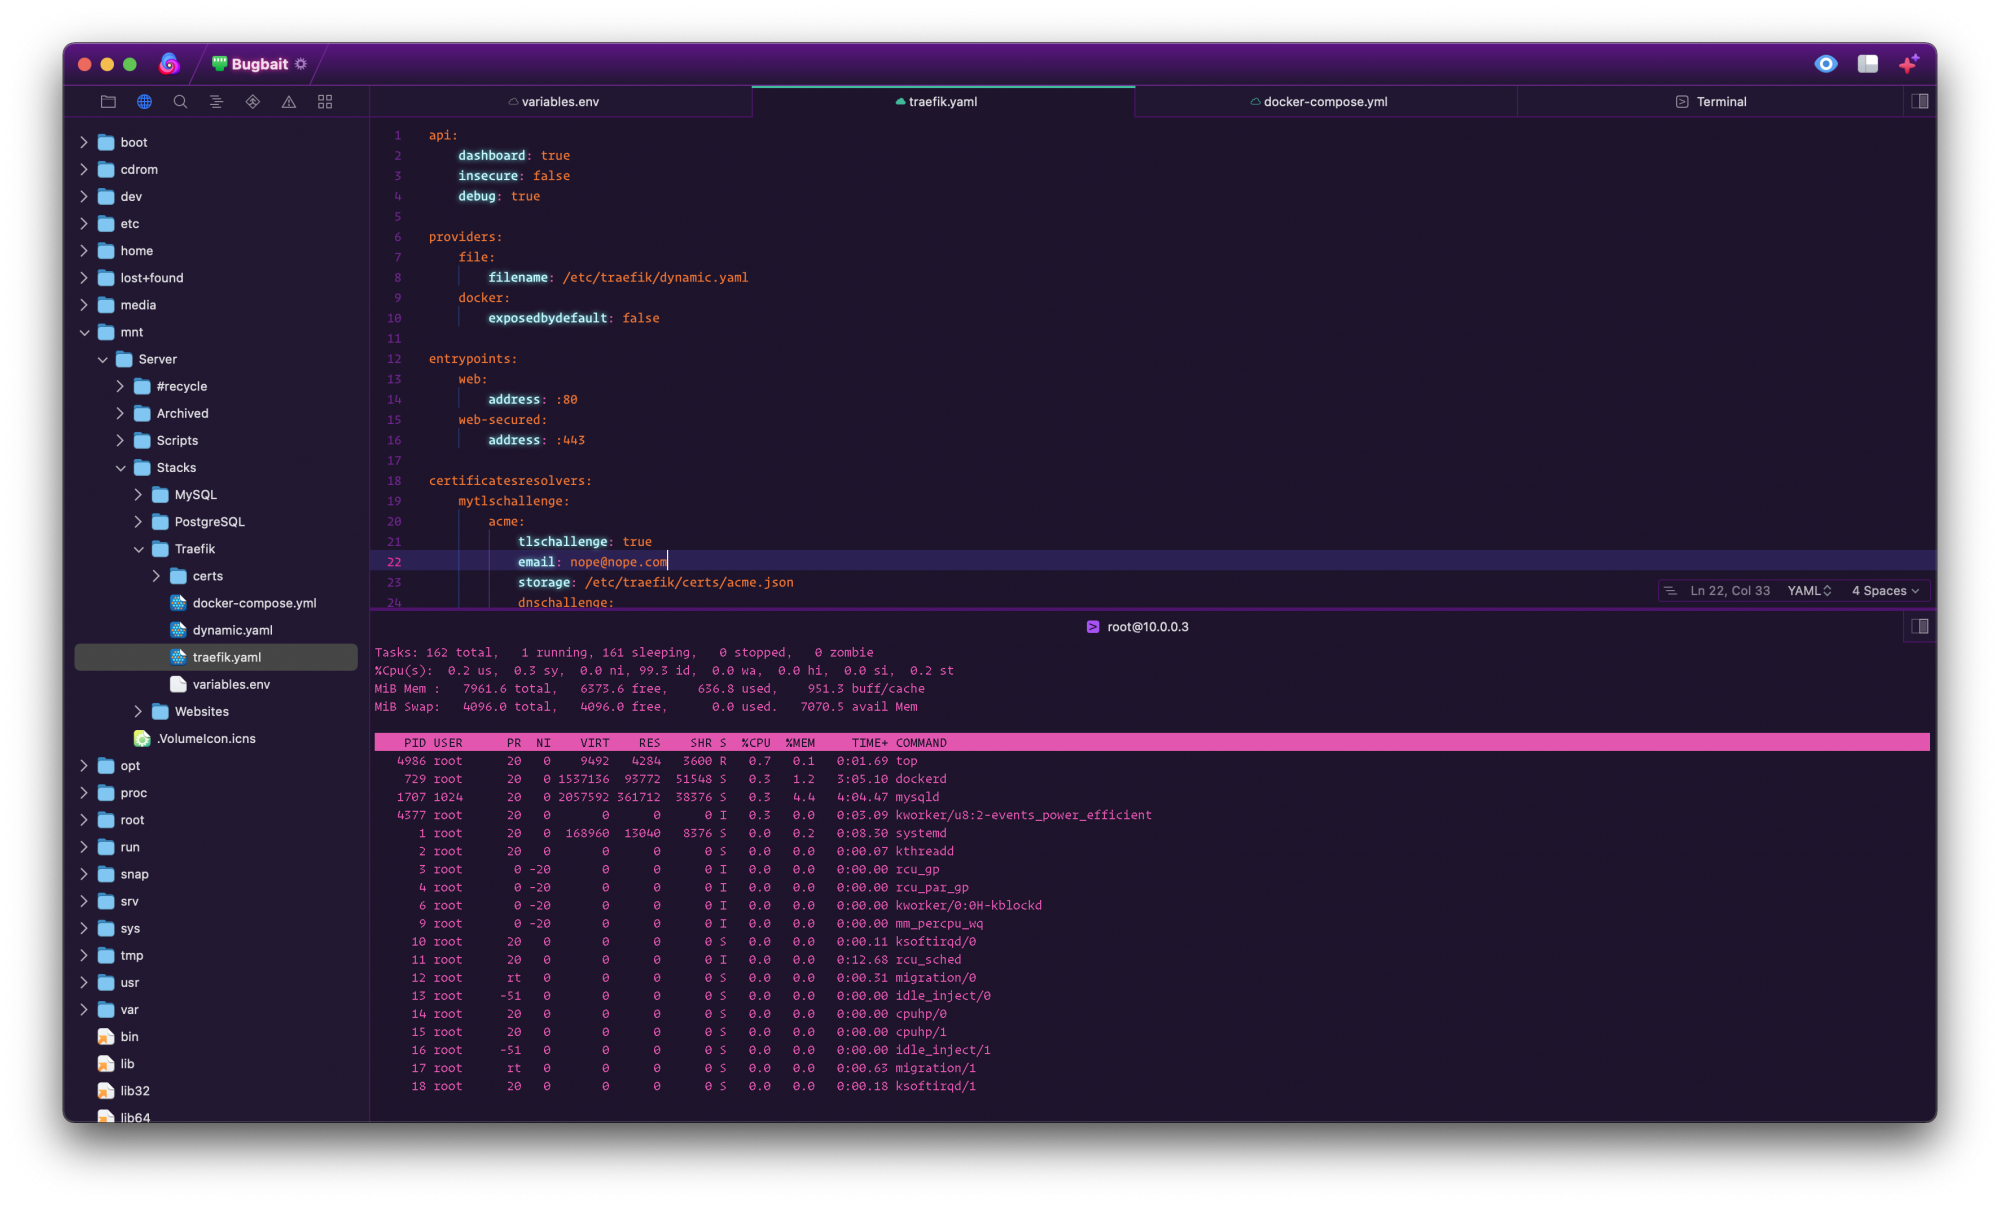Click the %CPU column header
Image resolution: width=2000 pixels, height=1206 pixels.
point(756,743)
